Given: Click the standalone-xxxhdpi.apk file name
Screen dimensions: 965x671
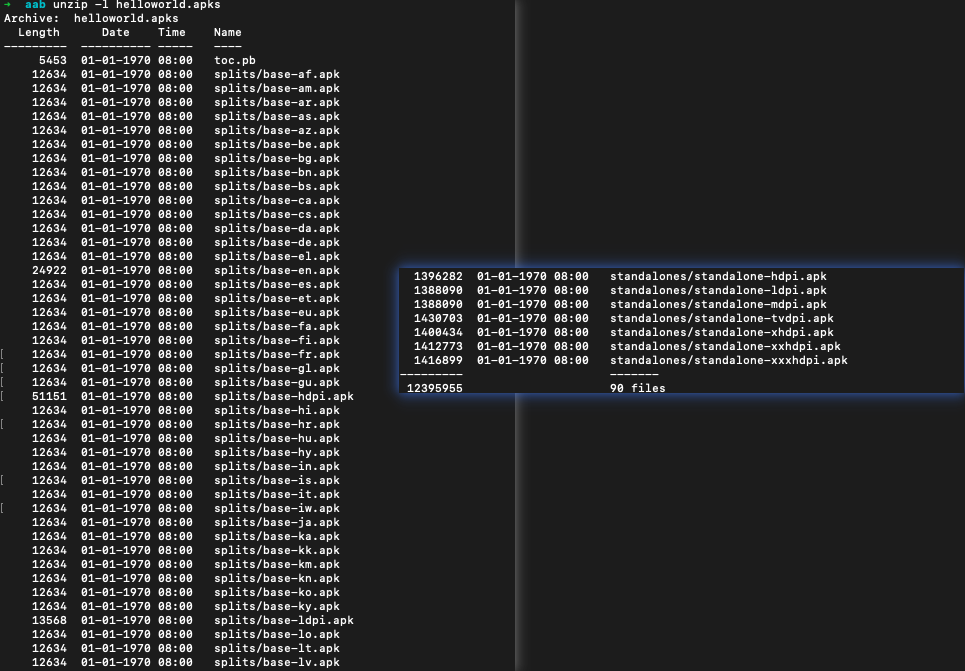Looking at the screenshot, I should [728, 361].
